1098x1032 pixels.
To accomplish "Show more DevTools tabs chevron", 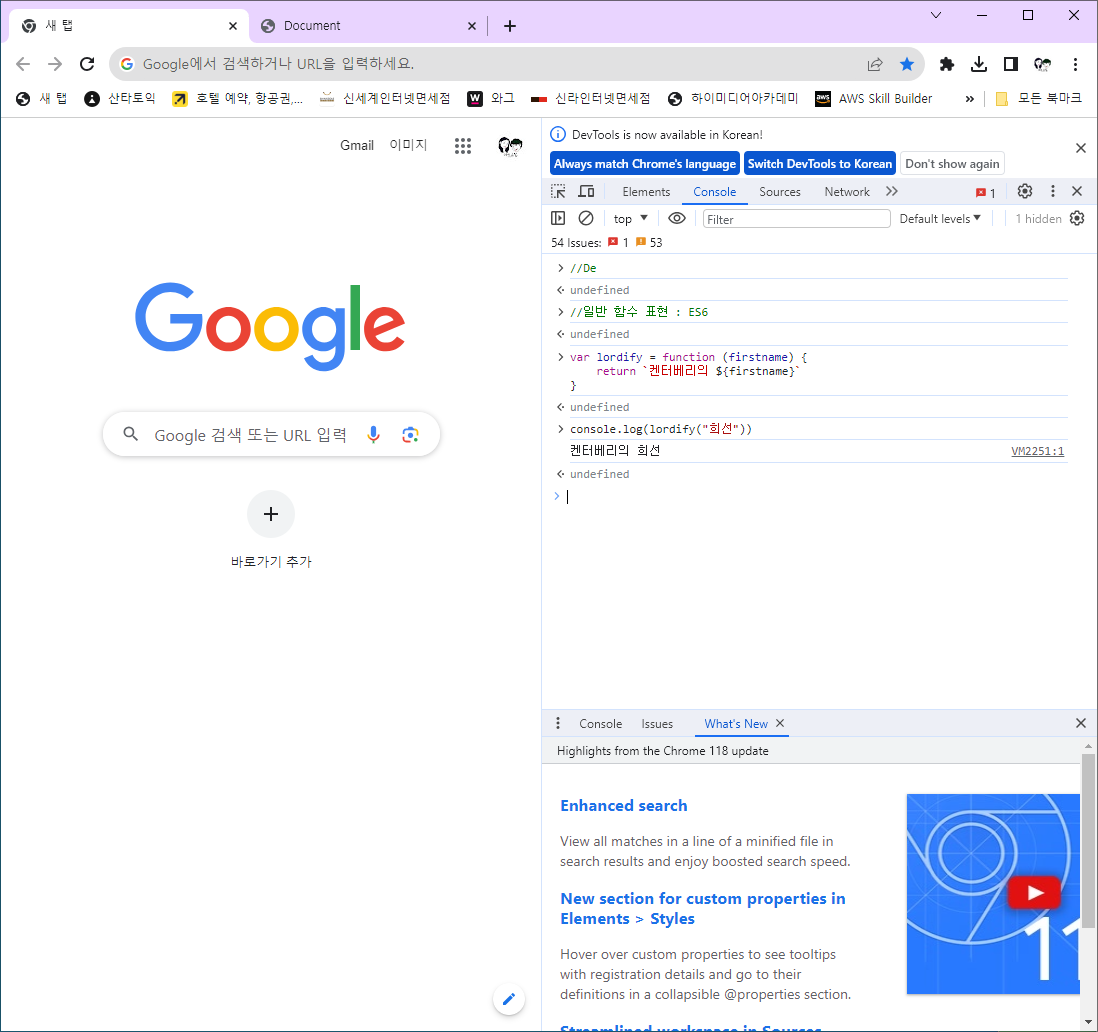I will [x=891, y=191].
